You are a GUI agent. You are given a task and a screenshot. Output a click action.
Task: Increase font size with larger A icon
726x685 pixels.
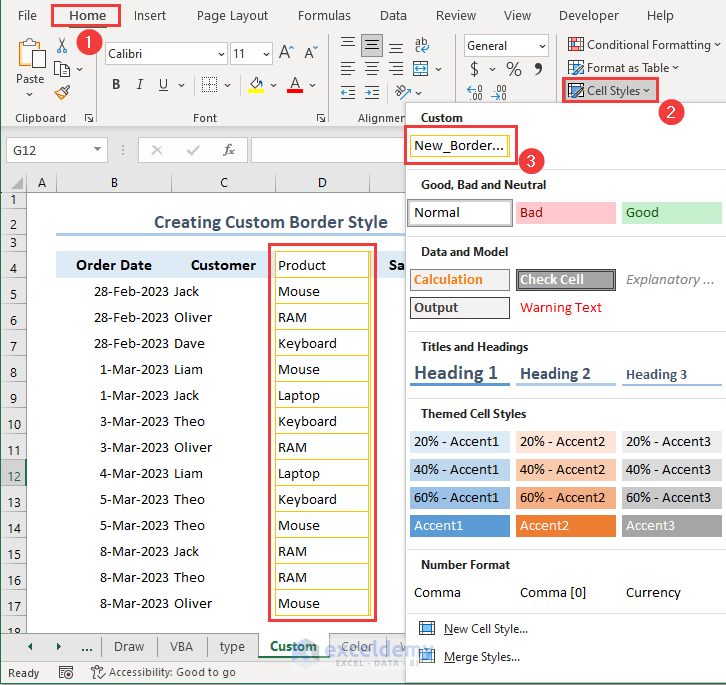click(286, 53)
